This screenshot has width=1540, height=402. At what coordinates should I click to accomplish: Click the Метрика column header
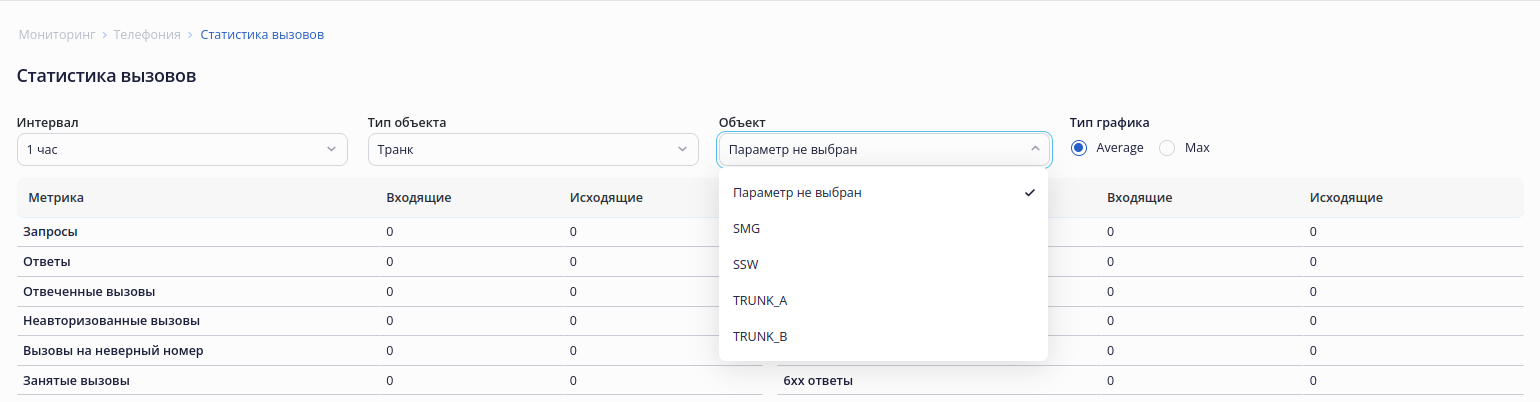56,198
